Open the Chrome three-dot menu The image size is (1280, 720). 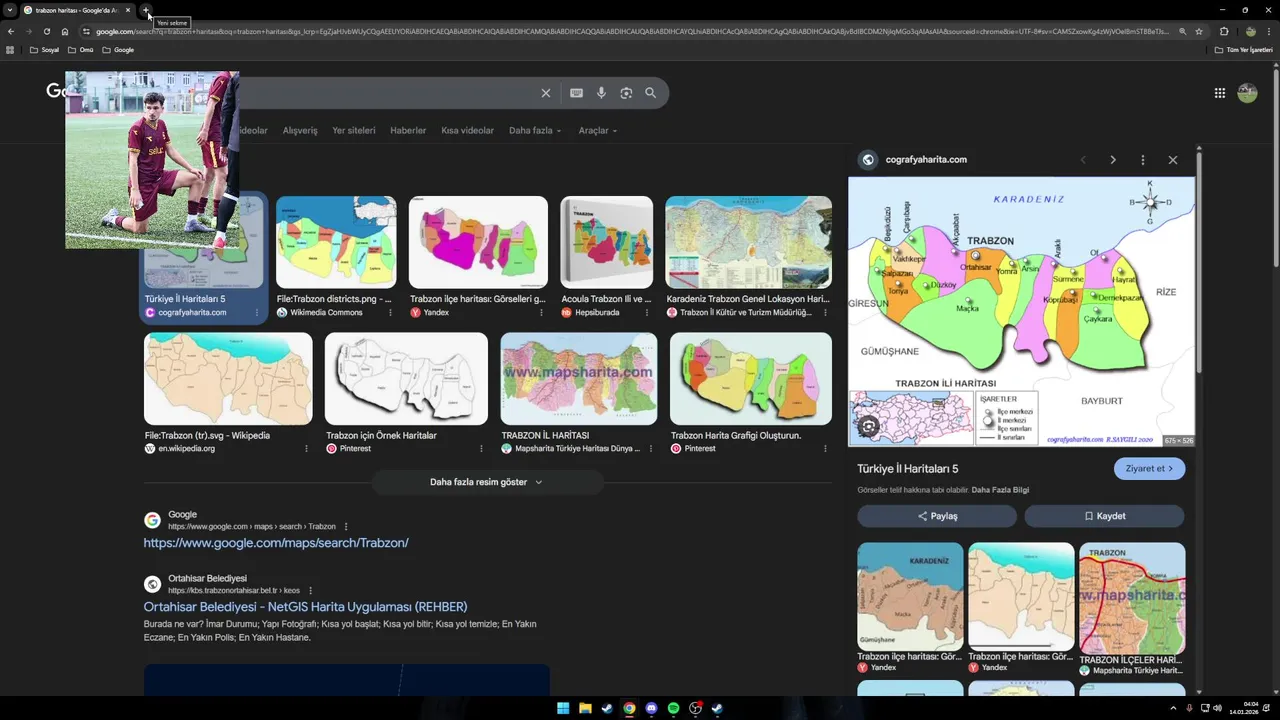coord(1269,31)
